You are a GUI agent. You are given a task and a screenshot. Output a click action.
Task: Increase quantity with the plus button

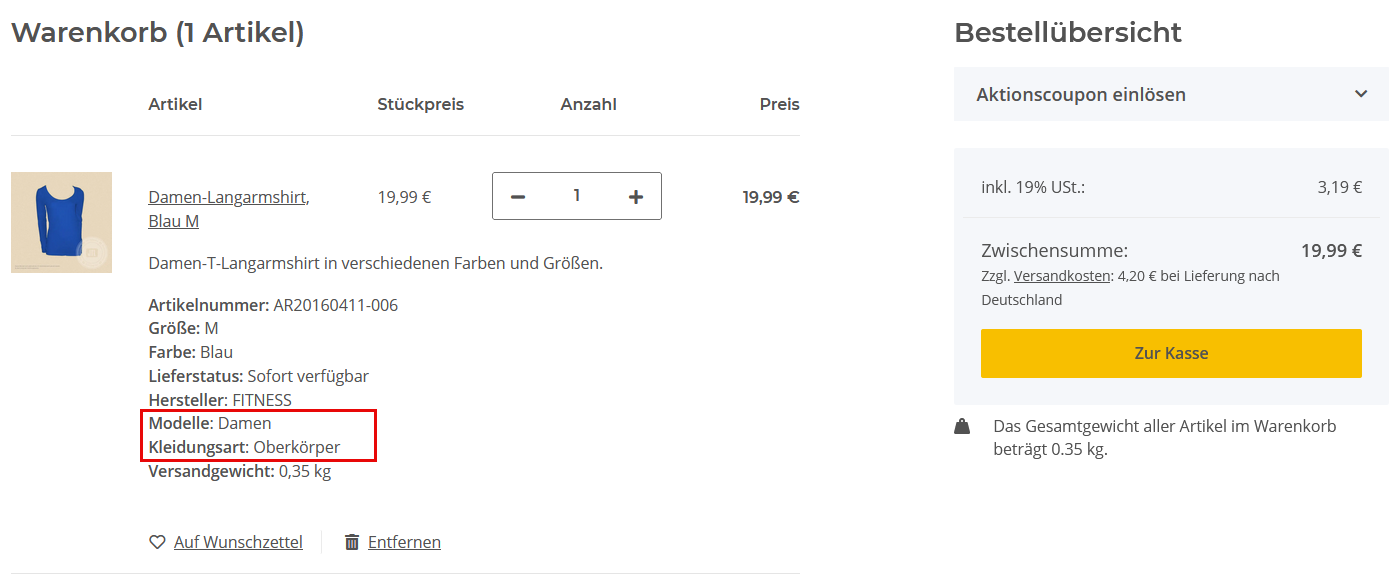coord(636,197)
